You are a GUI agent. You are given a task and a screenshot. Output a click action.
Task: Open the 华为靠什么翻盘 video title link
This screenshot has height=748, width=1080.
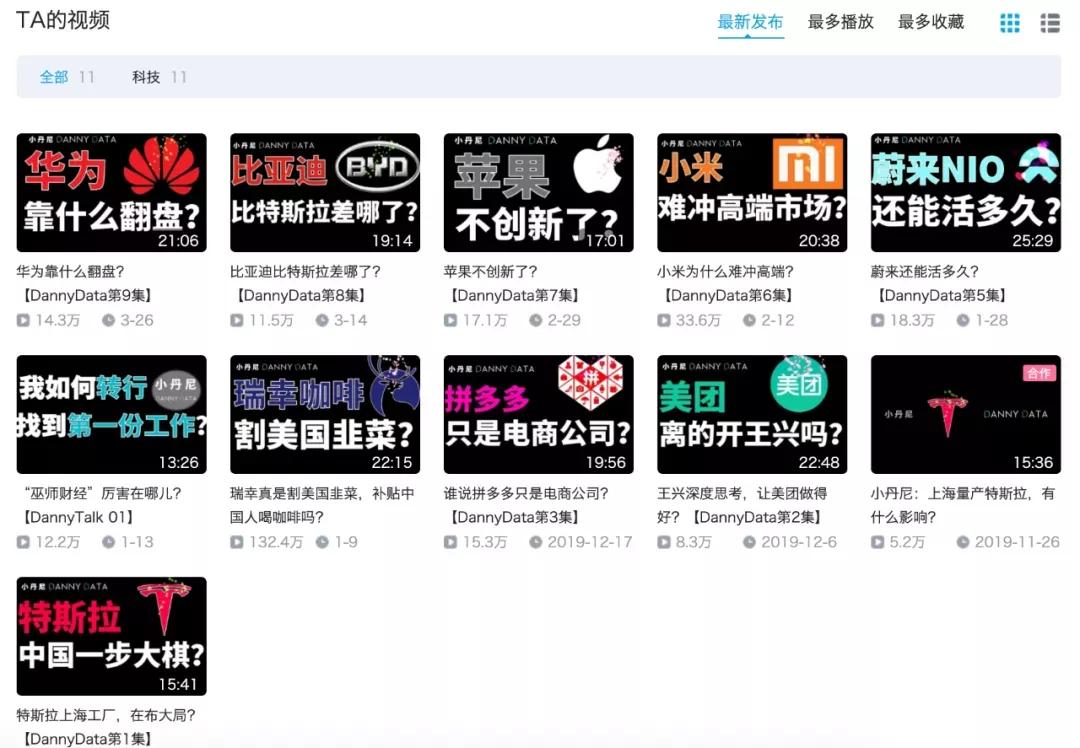pyautogui.click(x=68, y=270)
